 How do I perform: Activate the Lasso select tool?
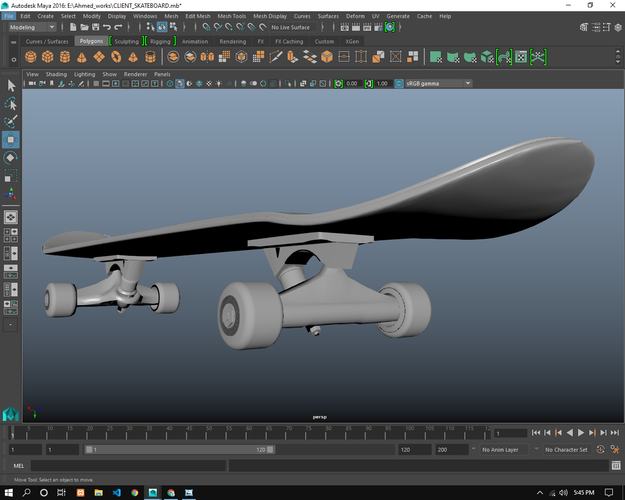pos(11,104)
